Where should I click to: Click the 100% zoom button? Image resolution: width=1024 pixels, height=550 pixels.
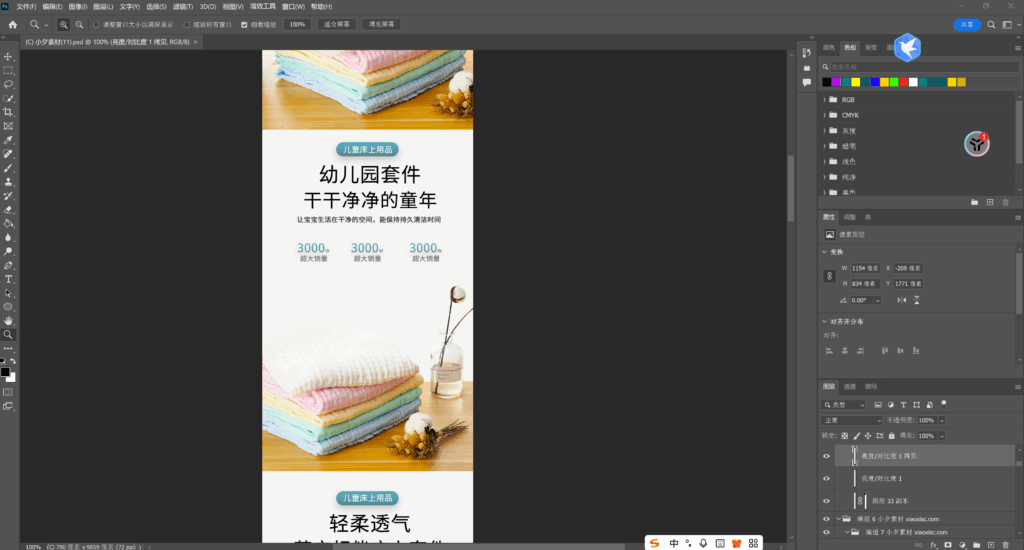point(297,25)
